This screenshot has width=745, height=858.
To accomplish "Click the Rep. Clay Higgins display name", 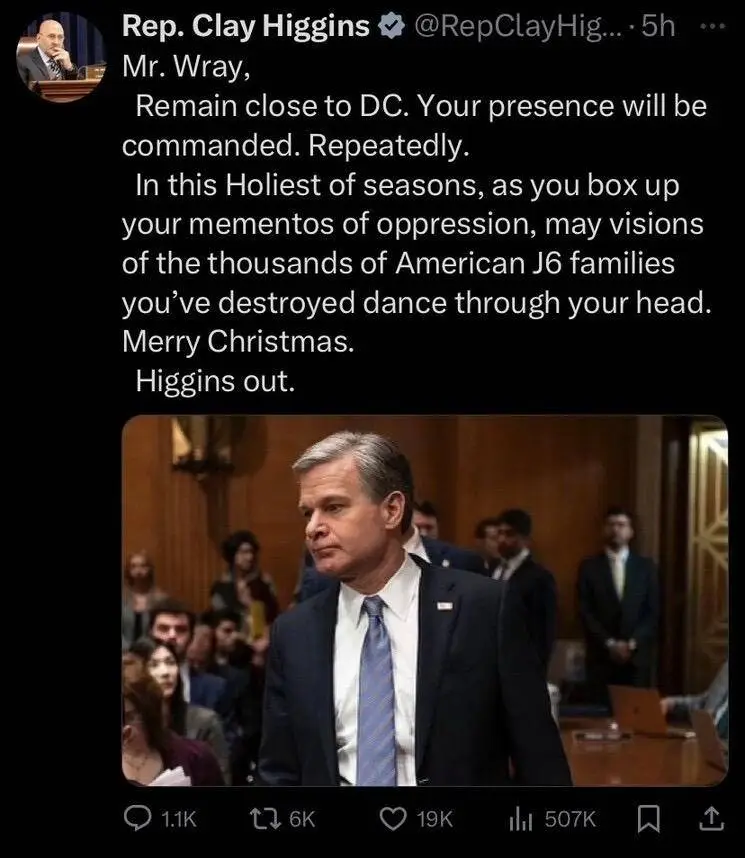I will point(246,26).
